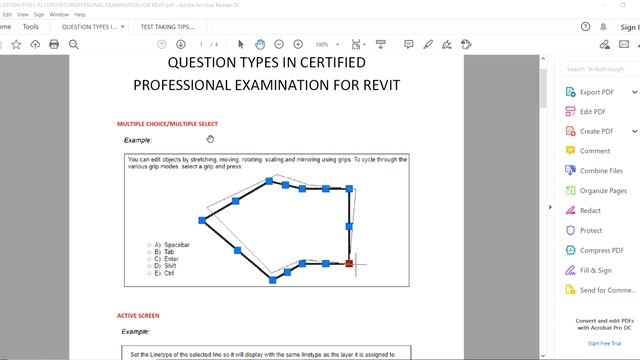The height and width of the screenshot is (360, 640).
Task: Open notifications bell icon
Action: (603, 27)
